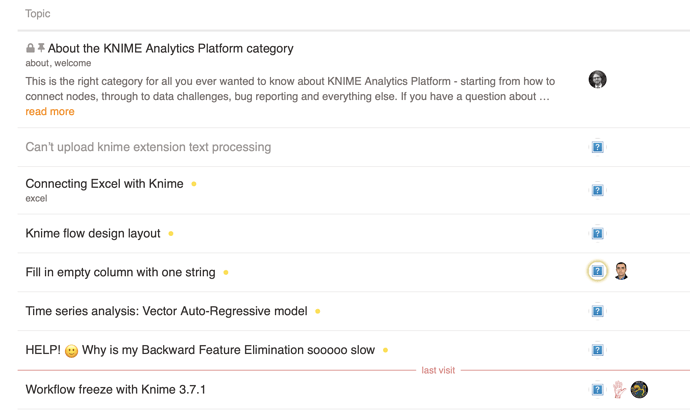This screenshot has height=412, width=690.
Task: Click the red hand avatar on Workflow freeze row
Action: click(x=619, y=390)
